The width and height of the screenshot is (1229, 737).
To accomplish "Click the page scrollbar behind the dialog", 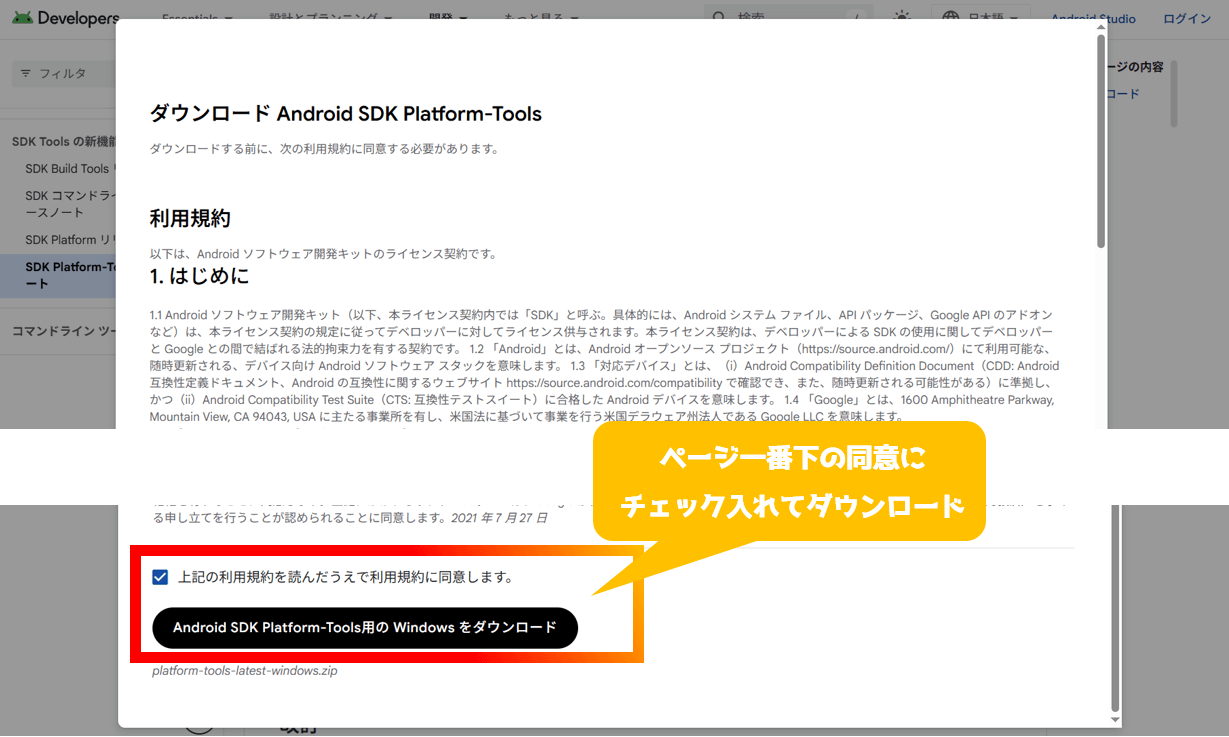I will (x=1174, y=95).
